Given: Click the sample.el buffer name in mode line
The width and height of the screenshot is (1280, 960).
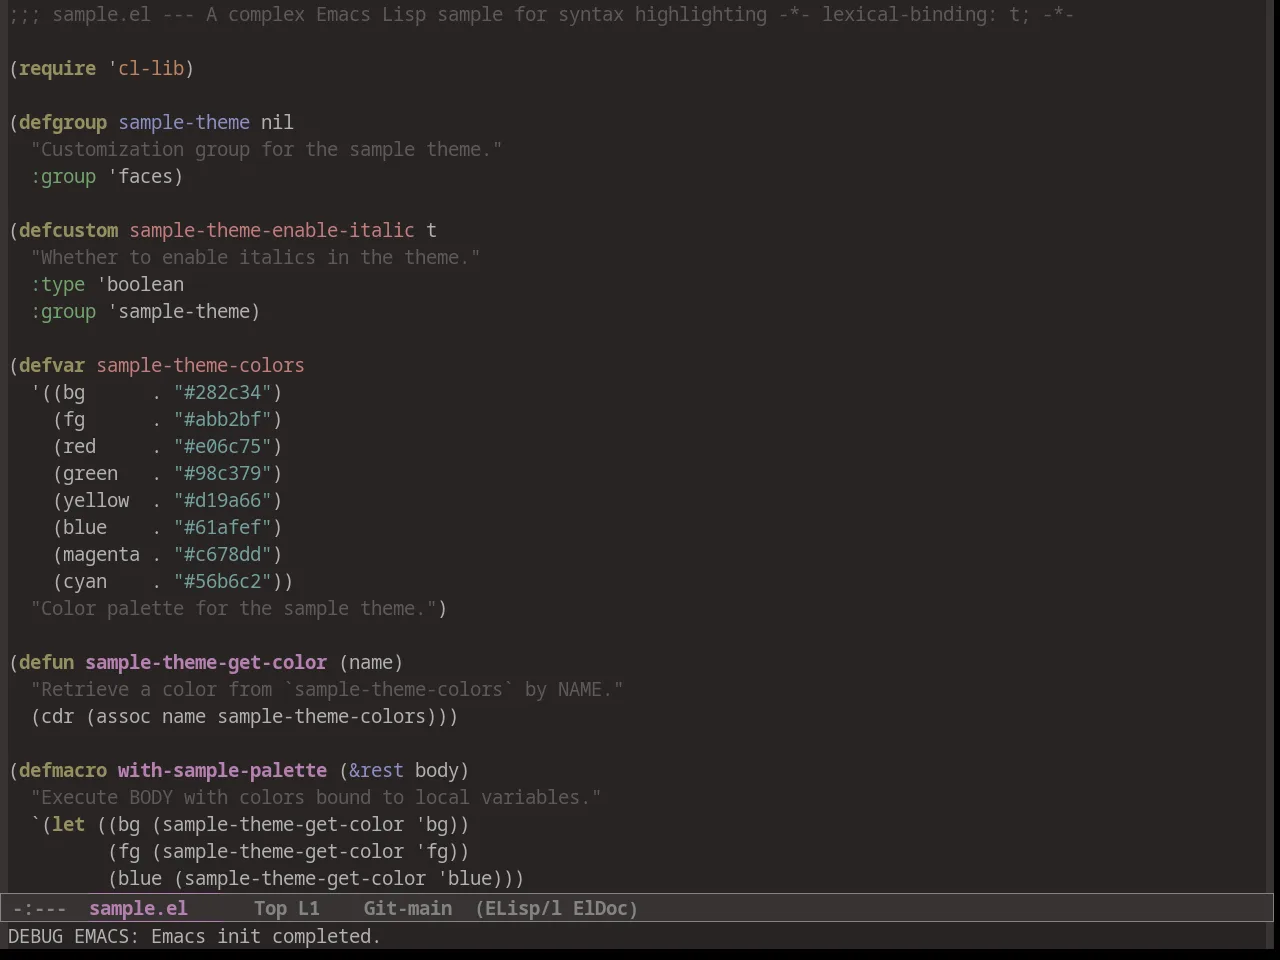Looking at the screenshot, I should tap(138, 908).
